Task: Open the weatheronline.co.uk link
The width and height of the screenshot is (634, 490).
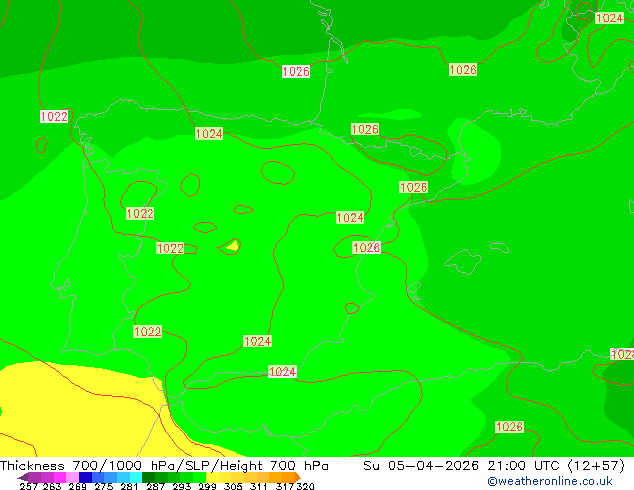Action: (x=550, y=481)
